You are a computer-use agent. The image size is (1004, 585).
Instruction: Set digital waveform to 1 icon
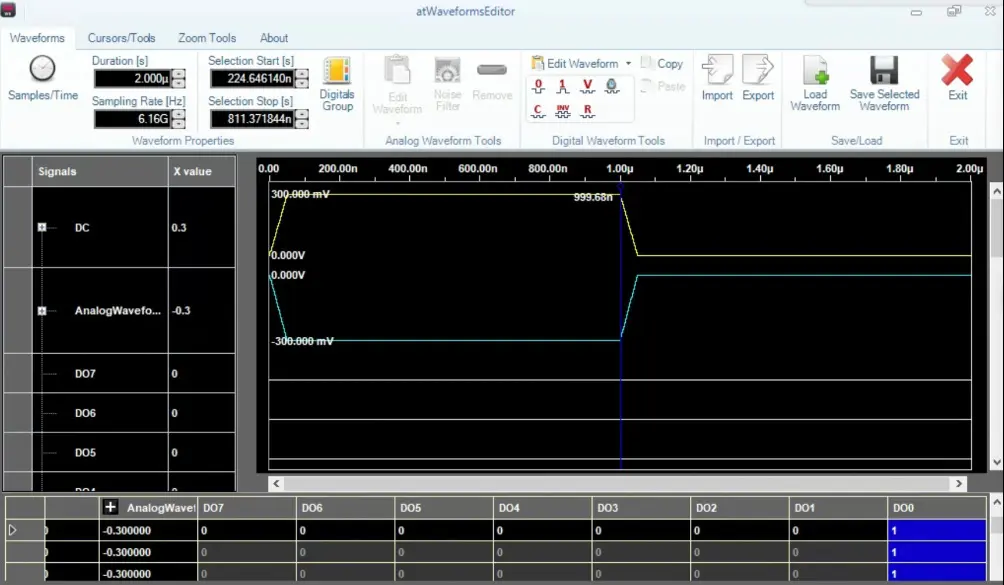(562, 86)
